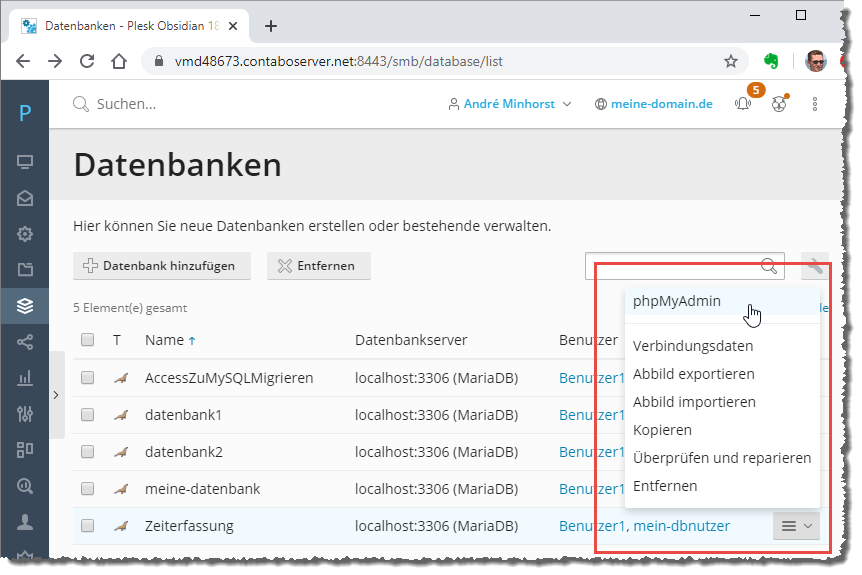
Task: Click the AccessZuMySQLMigrieren database name
Action: 229,378
